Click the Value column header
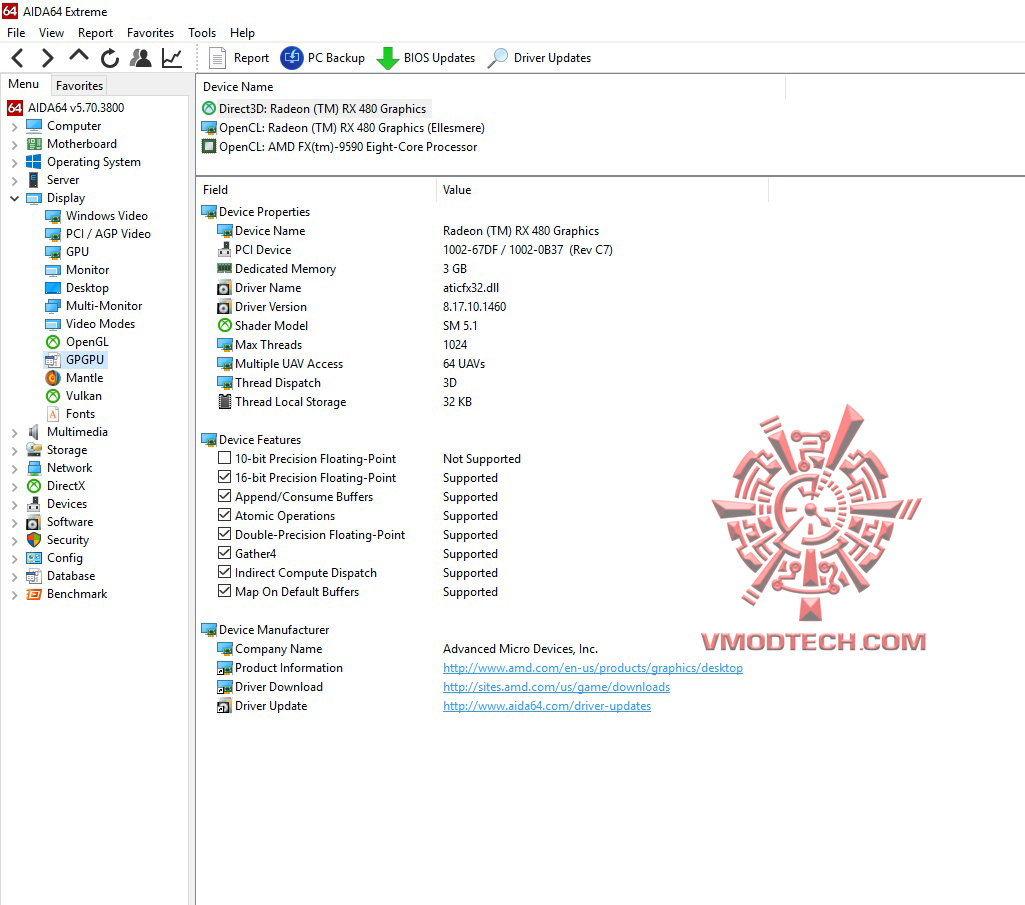Image resolution: width=1025 pixels, height=905 pixels. click(602, 190)
